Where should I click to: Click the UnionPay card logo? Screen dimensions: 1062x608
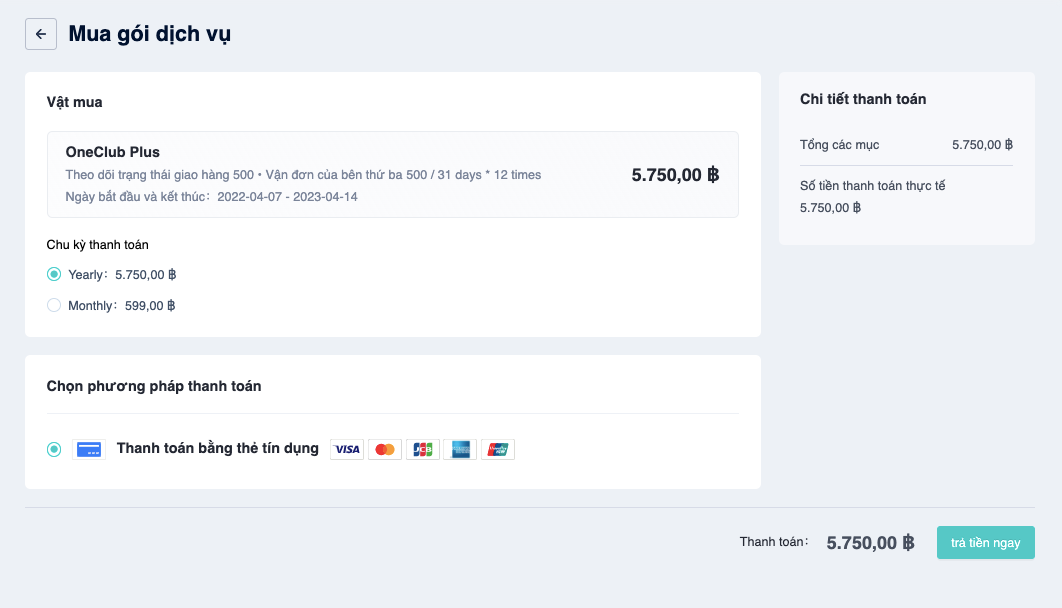pos(498,450)
